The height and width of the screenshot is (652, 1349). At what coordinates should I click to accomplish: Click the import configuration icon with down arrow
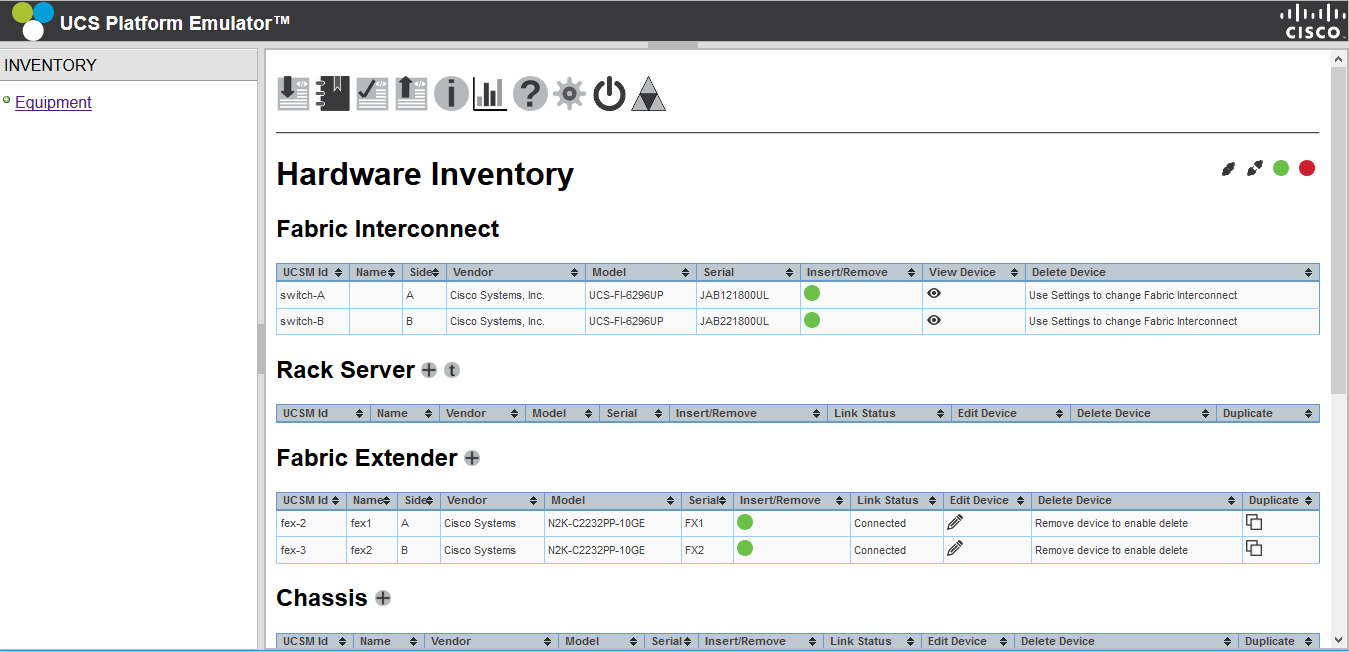(293, 93)
